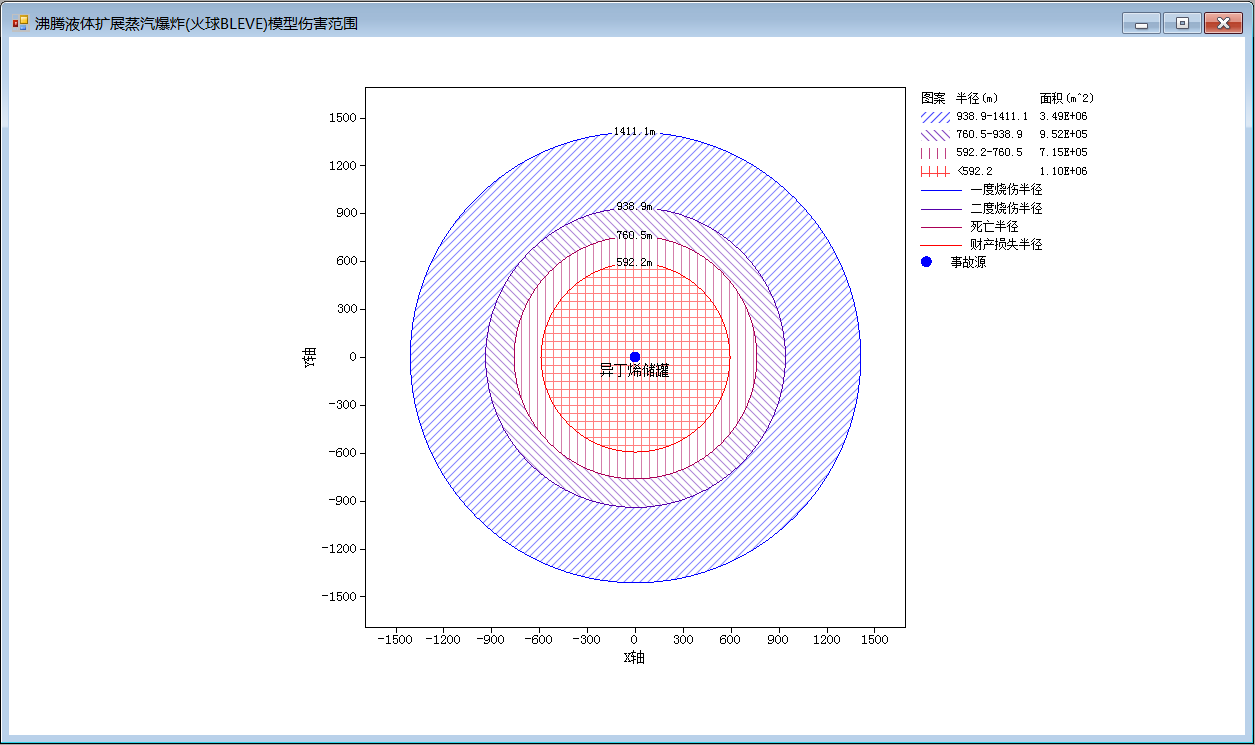This screenshot has width=1255, height=745.
Task: Click the 1411.1m radius label
Action: 634,132
